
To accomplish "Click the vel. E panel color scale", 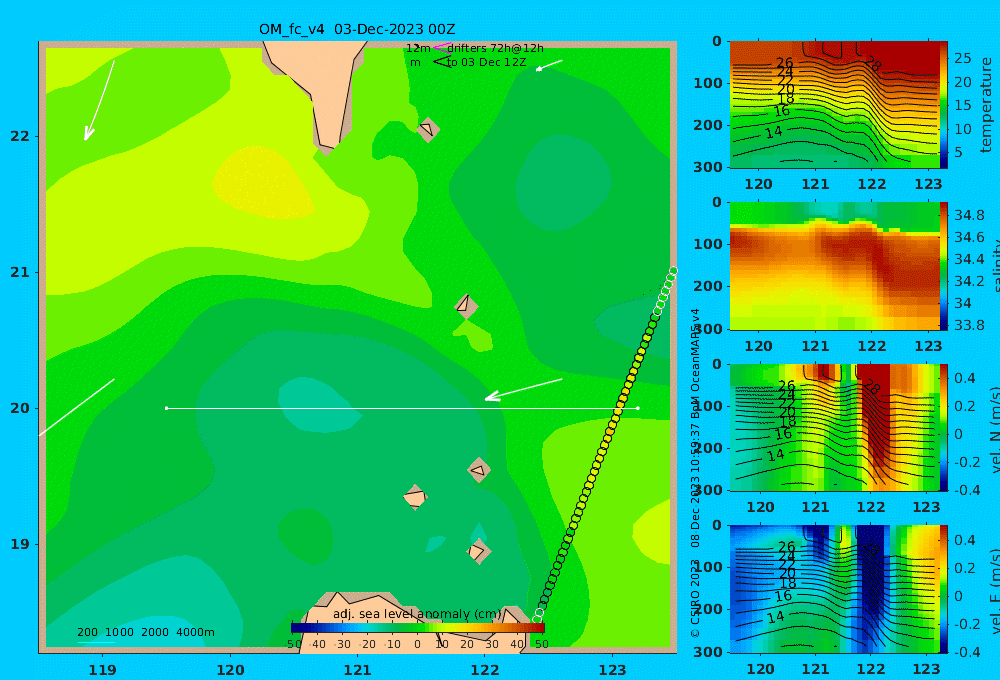I will click(x=944, y=589).
